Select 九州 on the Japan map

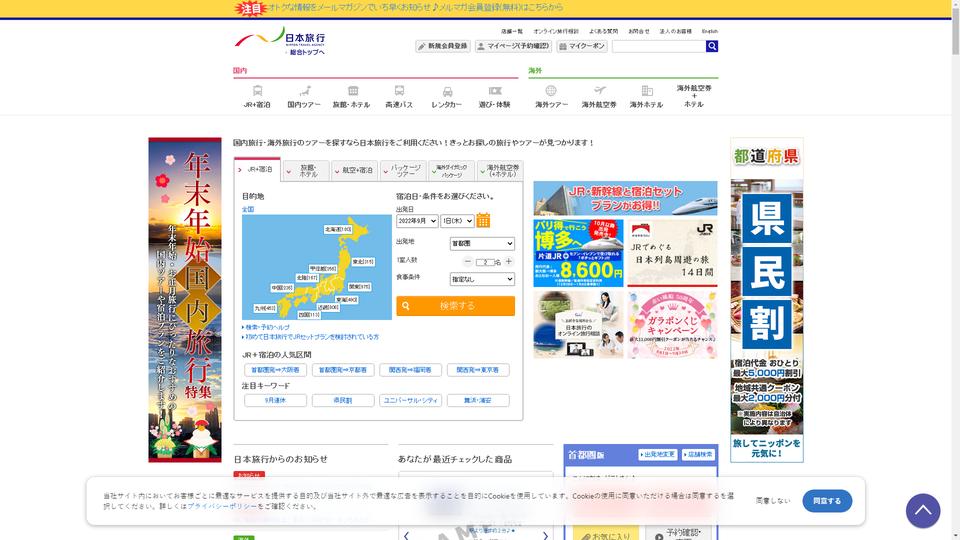coord(266,309)
